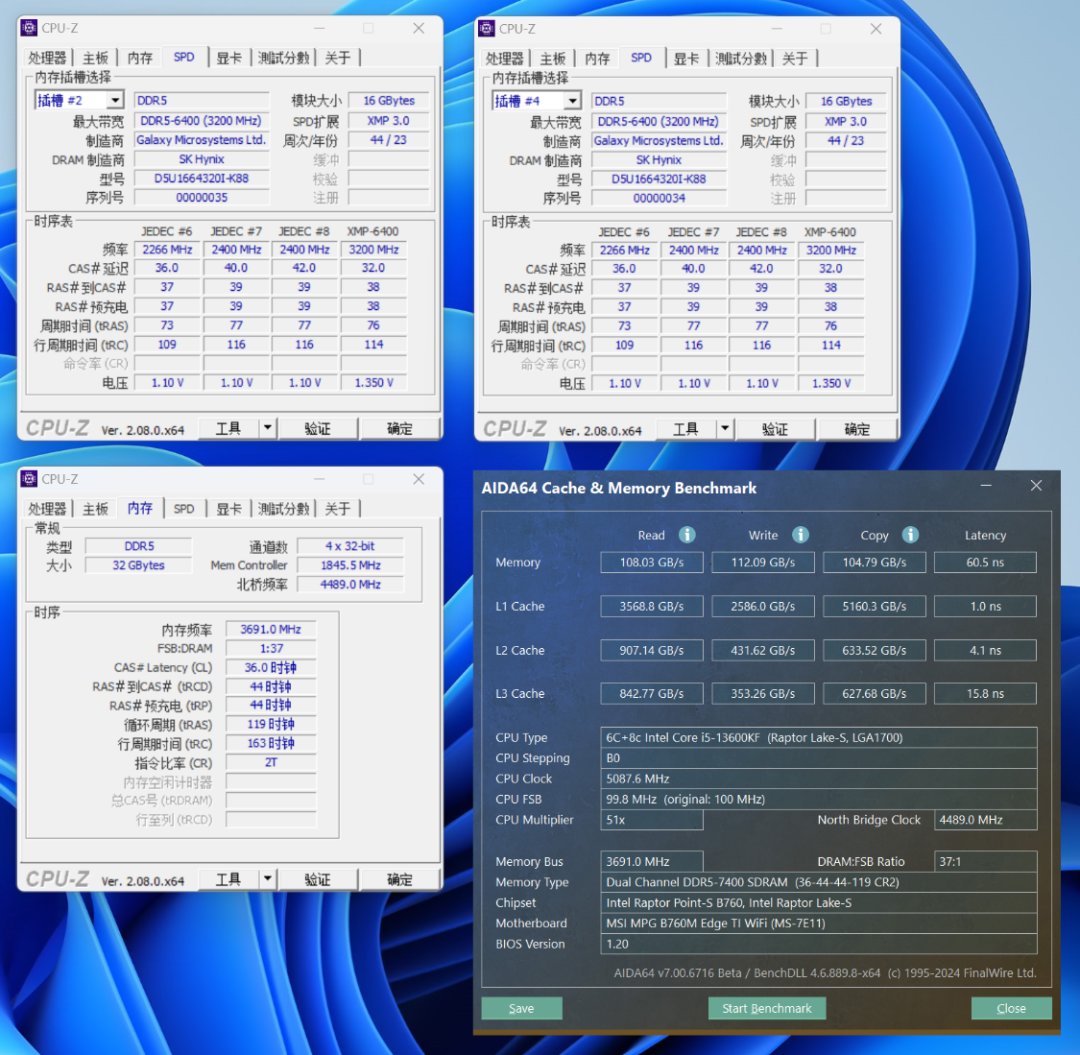
Task: Click CPU Type field i5-13600KF
Action: pos(819,738)
